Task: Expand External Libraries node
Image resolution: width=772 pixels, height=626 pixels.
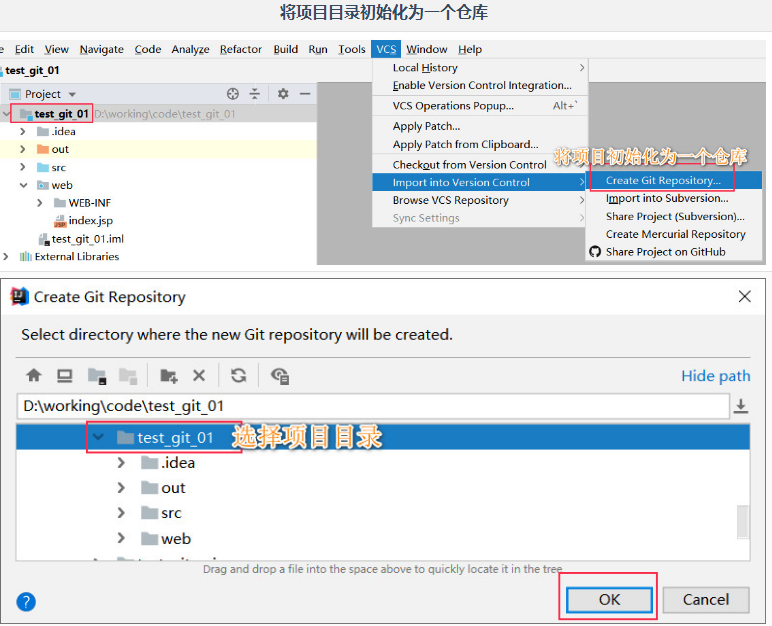Action: coord(5,257)
